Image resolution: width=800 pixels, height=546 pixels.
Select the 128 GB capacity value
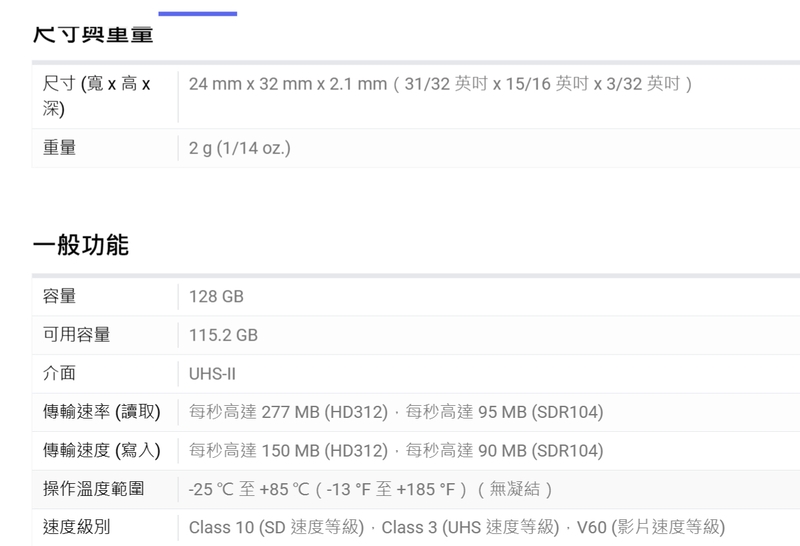(216, 297)
